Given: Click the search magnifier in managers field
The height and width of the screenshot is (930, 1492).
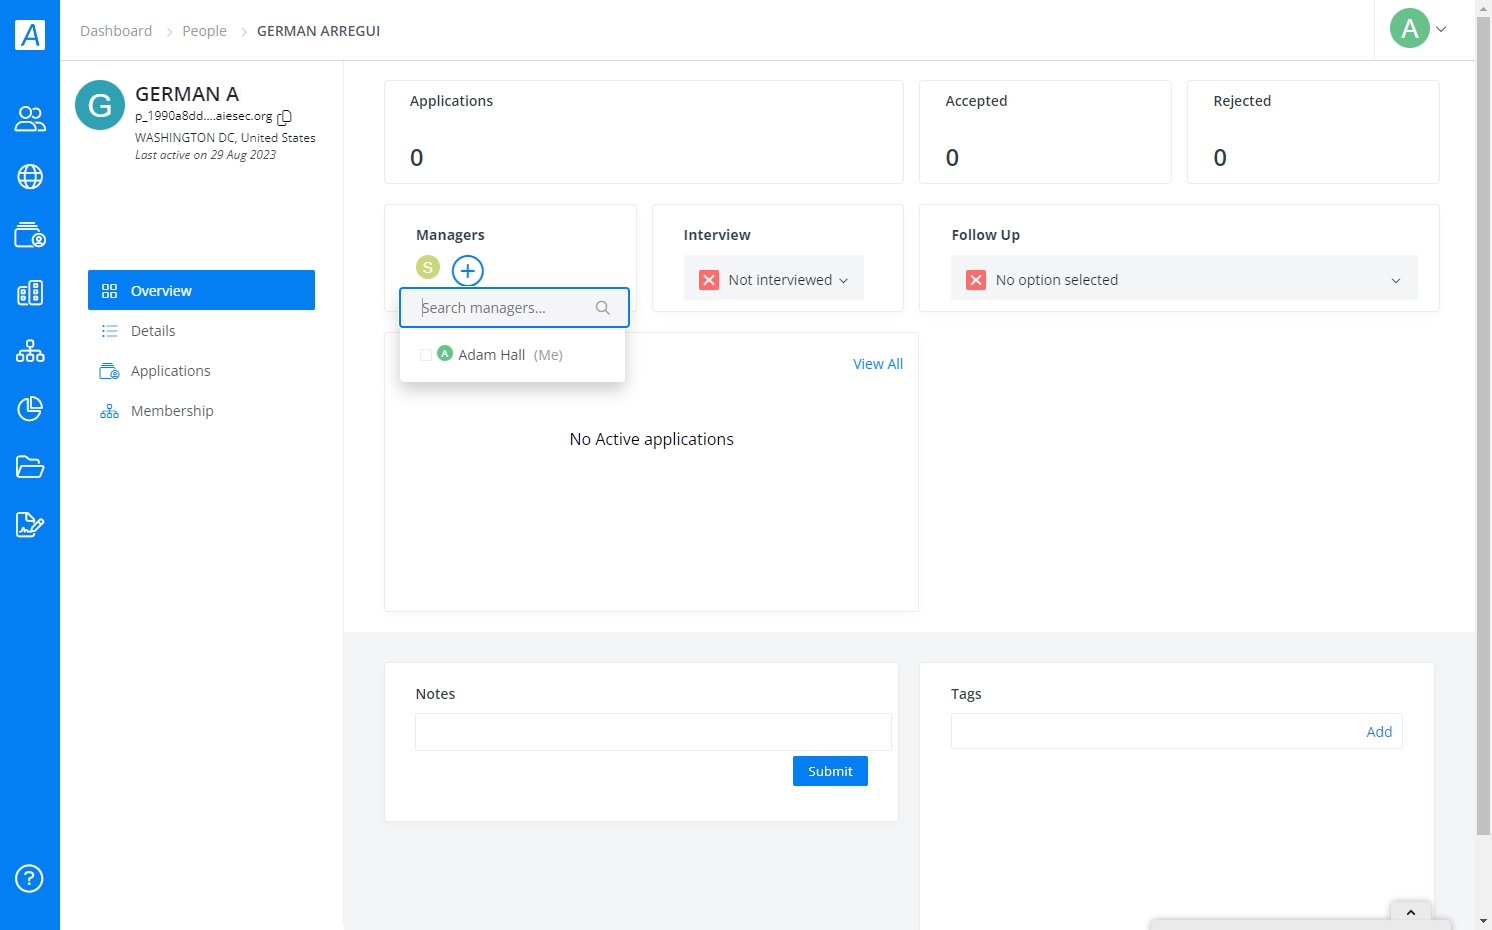Looking at the screenshot, I should point(603,308).
